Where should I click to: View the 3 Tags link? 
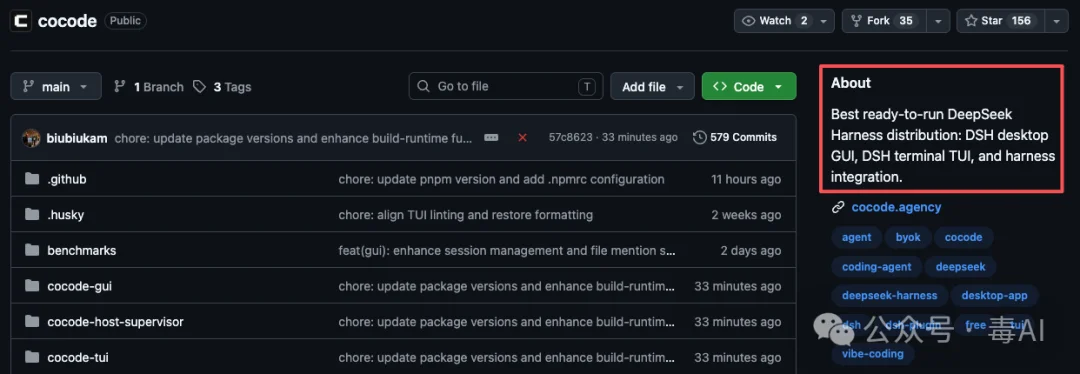pos(222,87)
